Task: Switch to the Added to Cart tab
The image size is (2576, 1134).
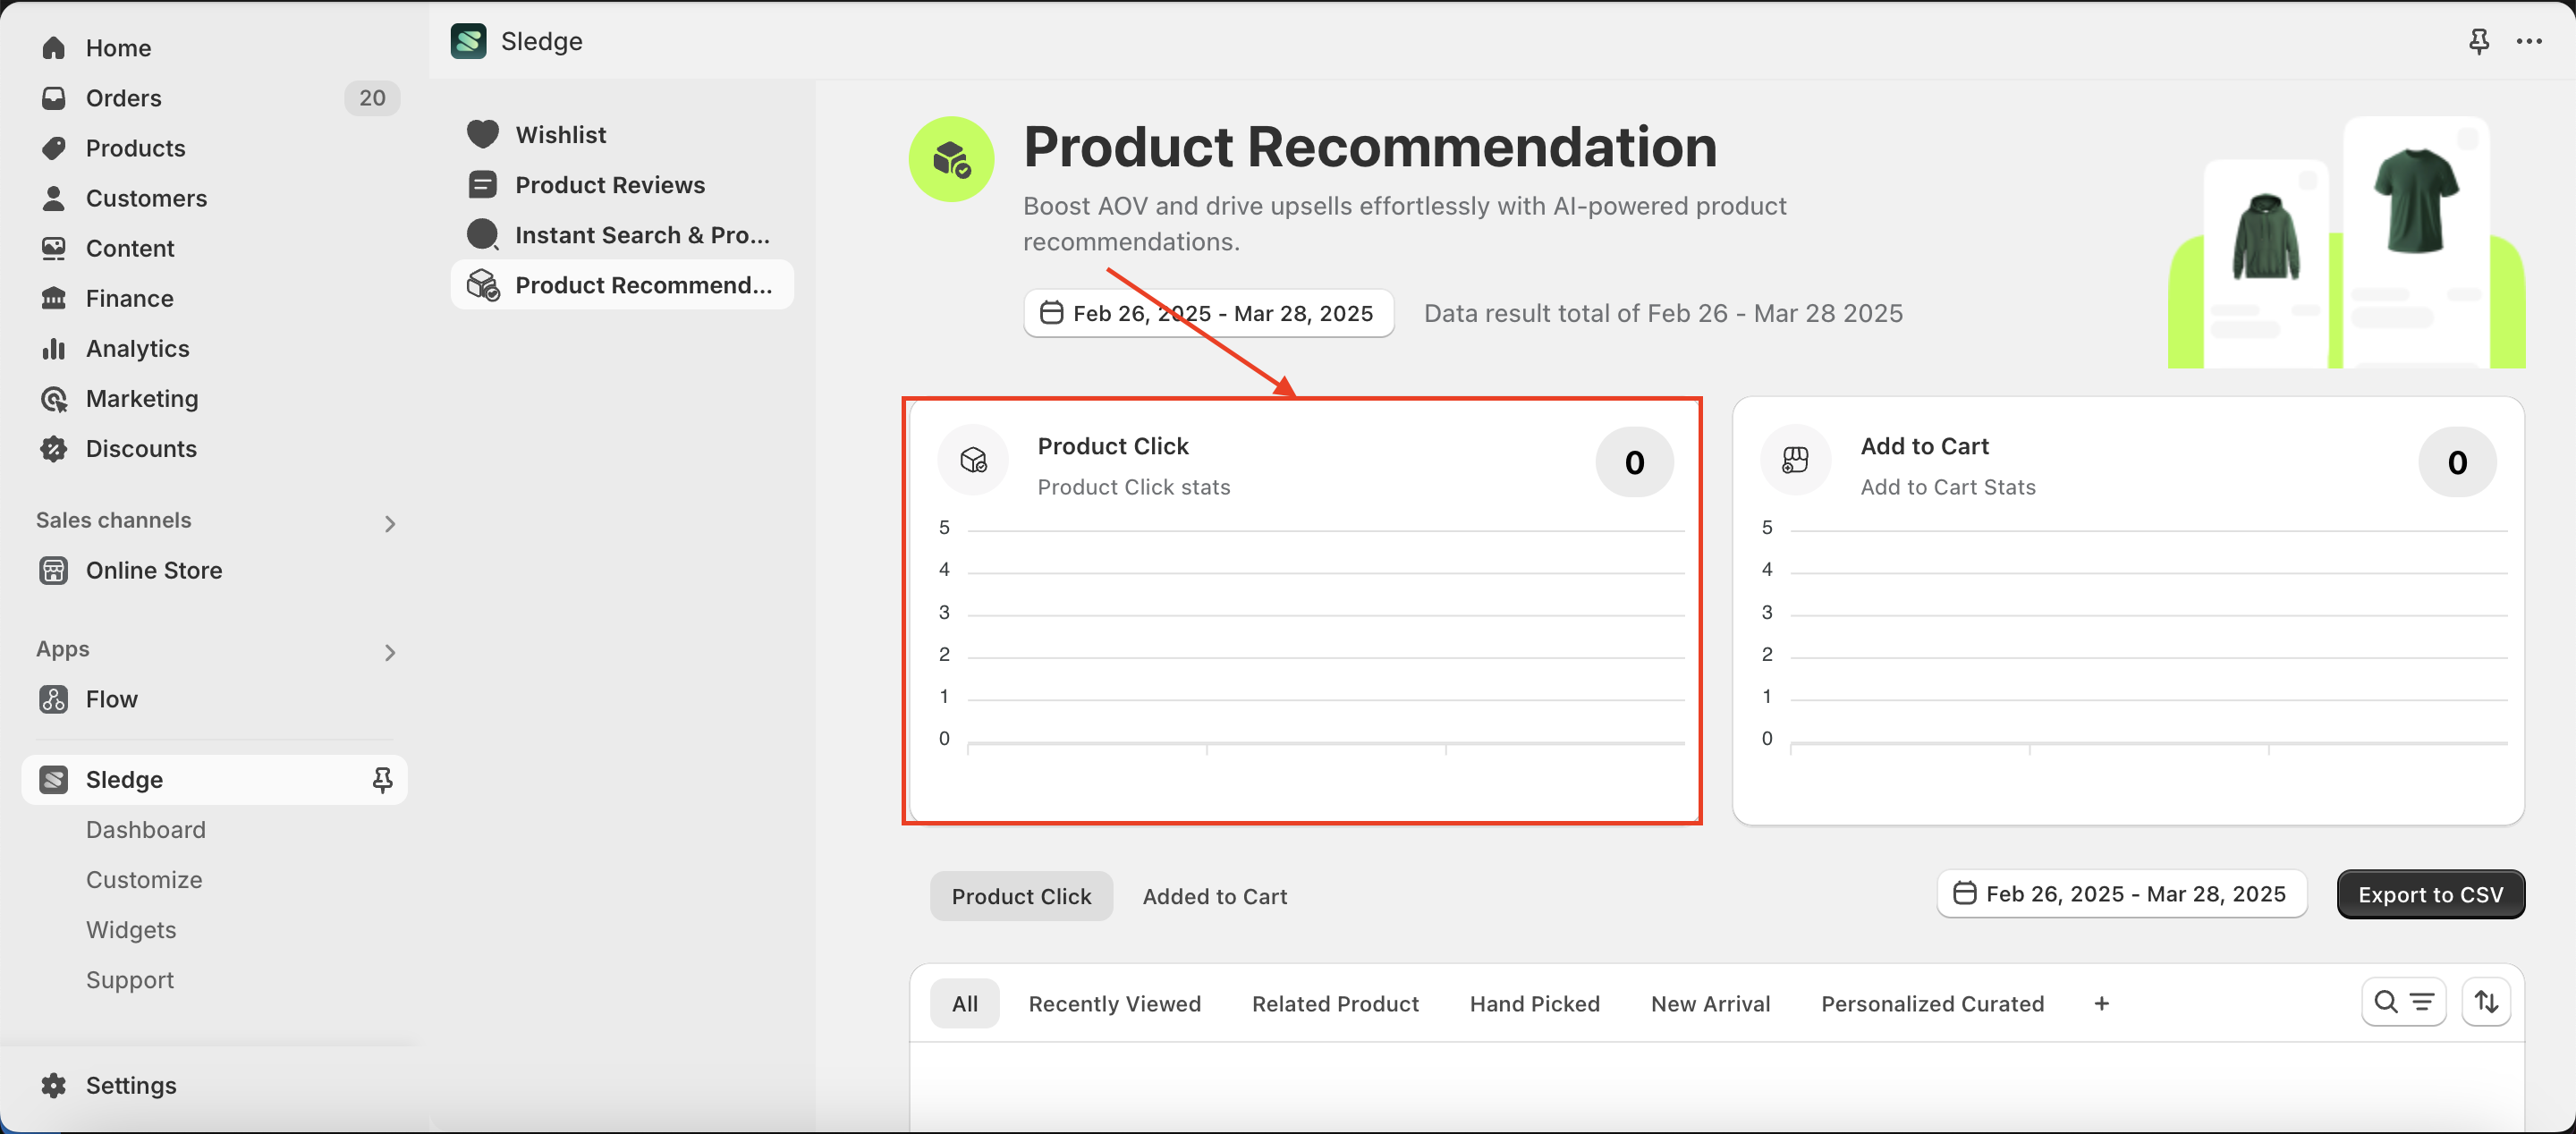Action: coord(1214,896)
